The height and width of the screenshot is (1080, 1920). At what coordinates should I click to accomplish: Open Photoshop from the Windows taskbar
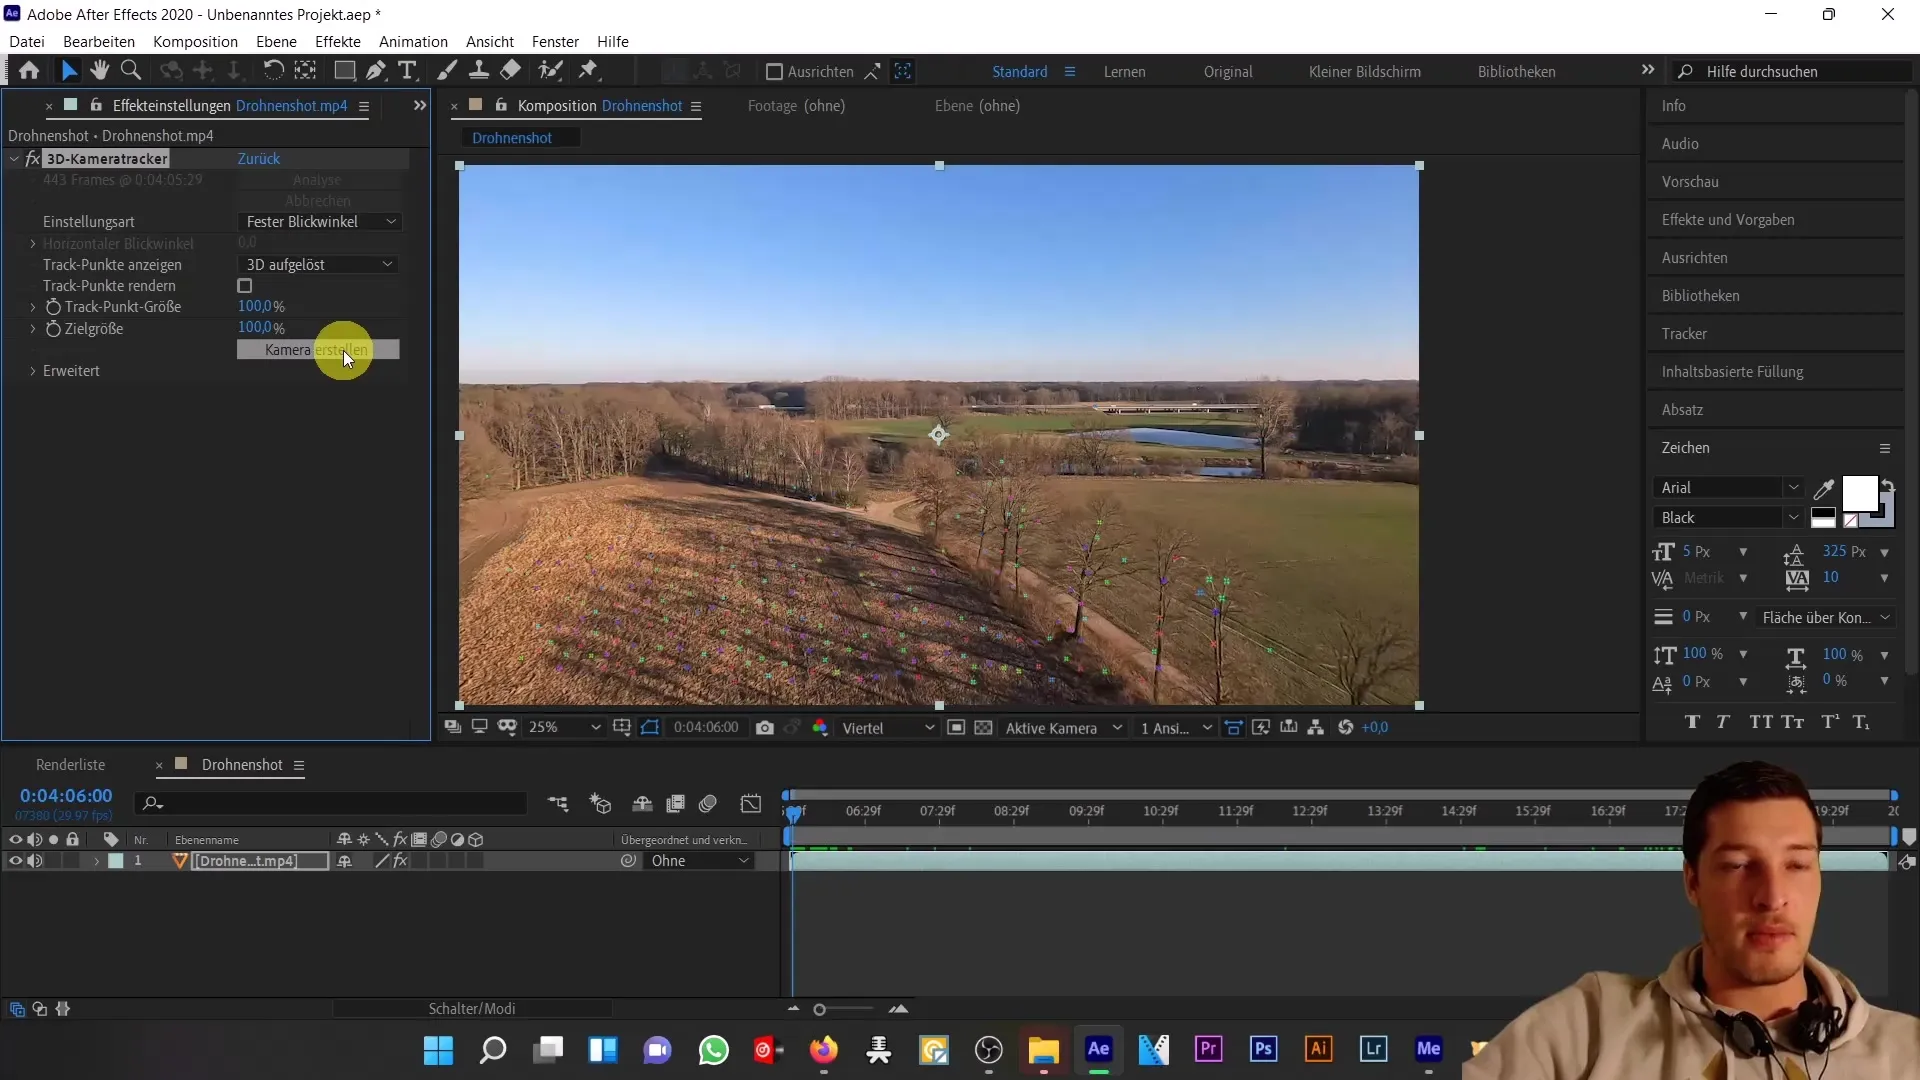(1263, 1049)
